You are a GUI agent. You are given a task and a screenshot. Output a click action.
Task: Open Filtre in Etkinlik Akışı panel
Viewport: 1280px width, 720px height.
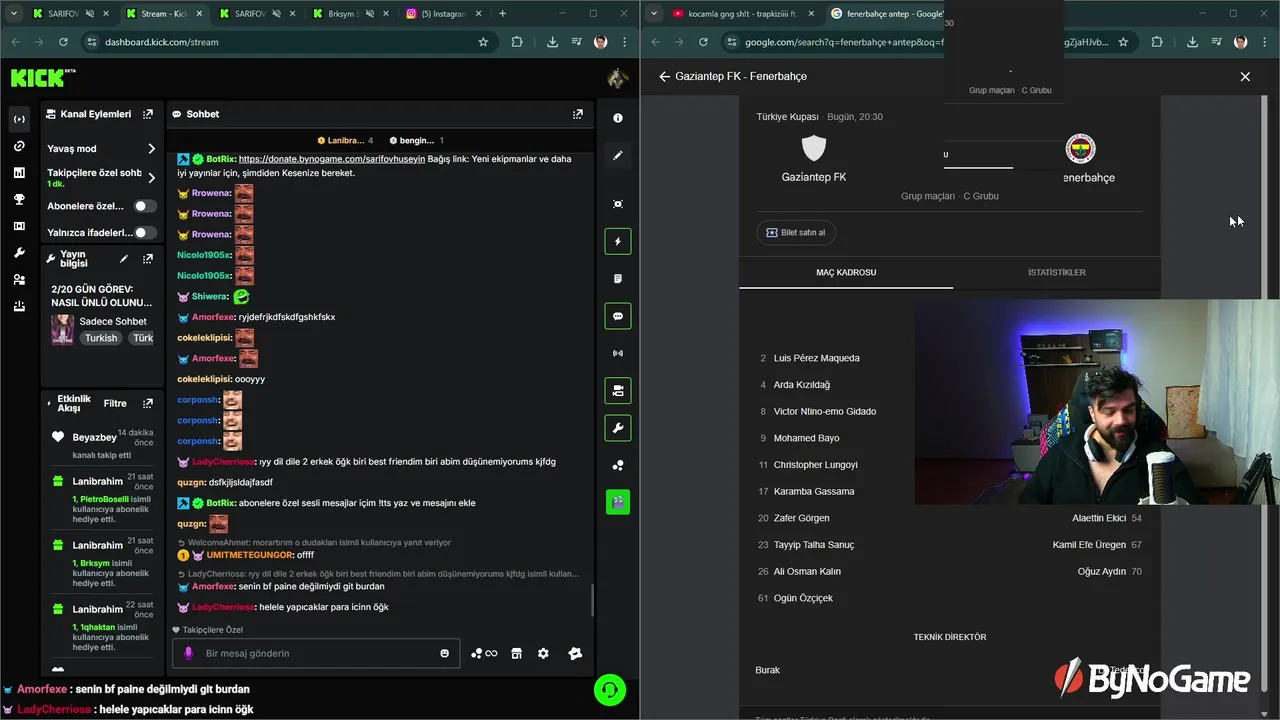[x=115, y=403]
